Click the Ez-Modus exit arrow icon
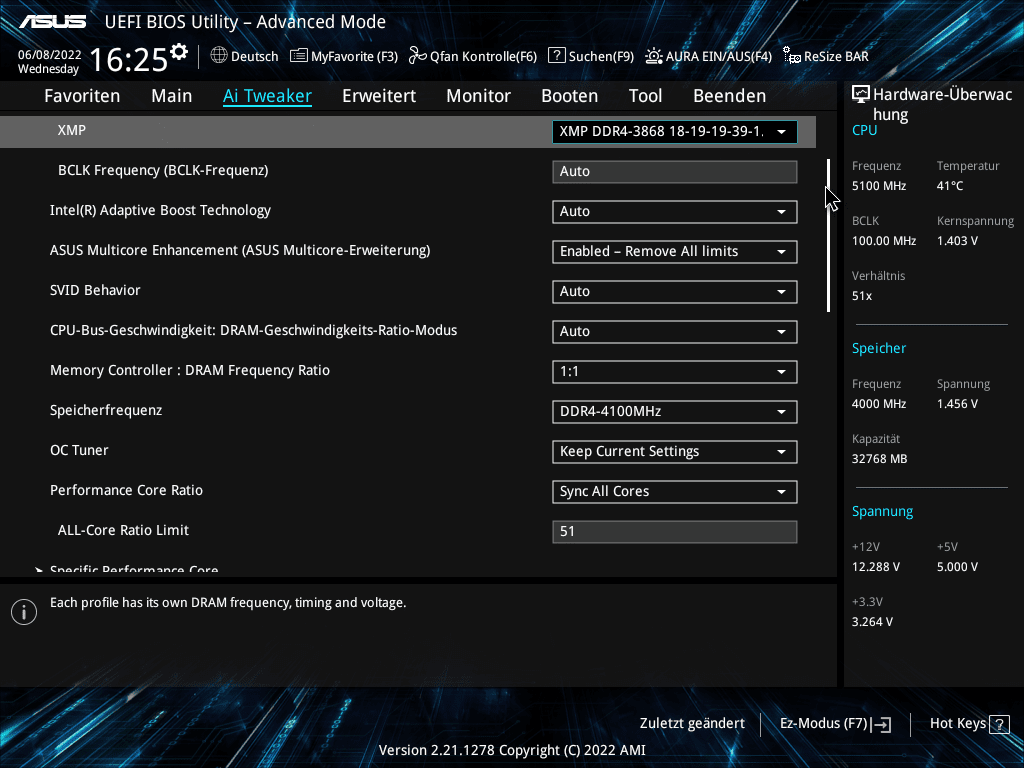The image size is (1024, 768). tap(882, 724)
